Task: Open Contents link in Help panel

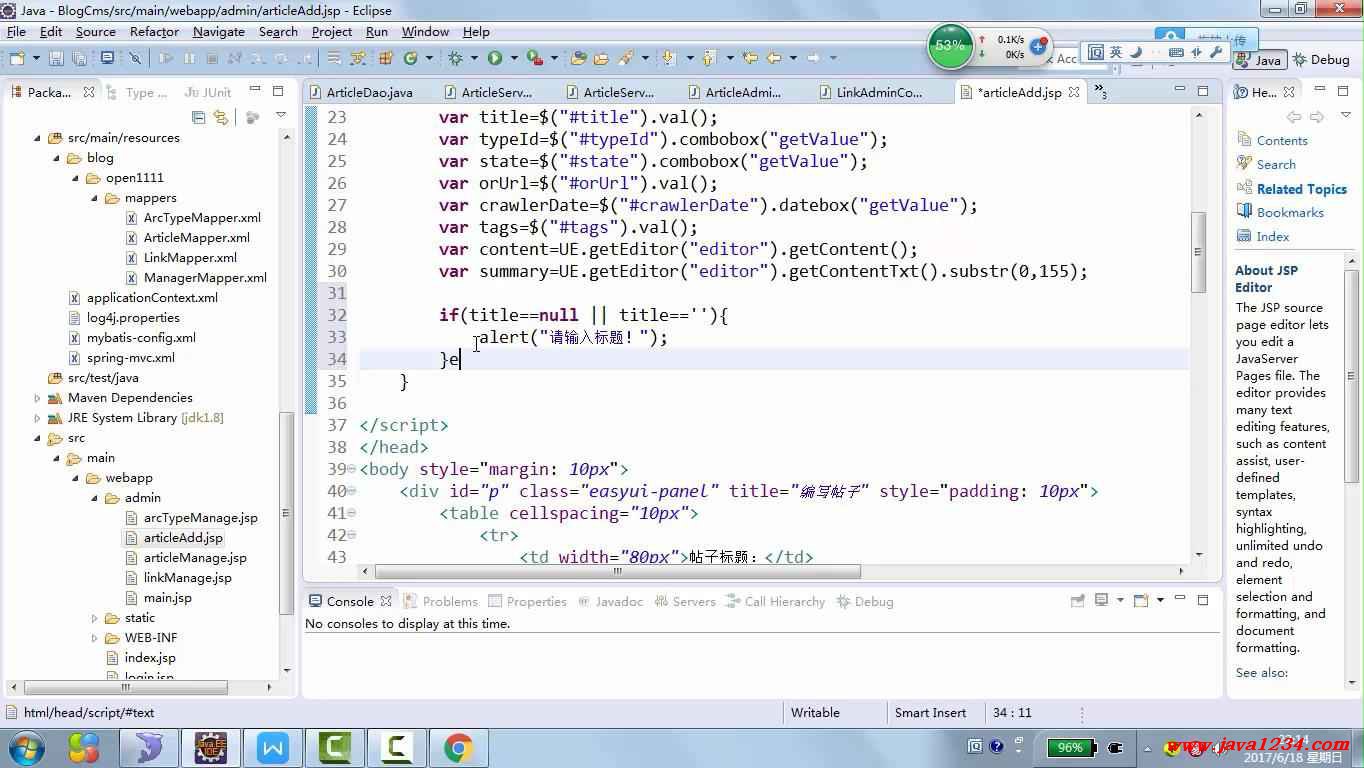Action: [x=1282, y=141]
